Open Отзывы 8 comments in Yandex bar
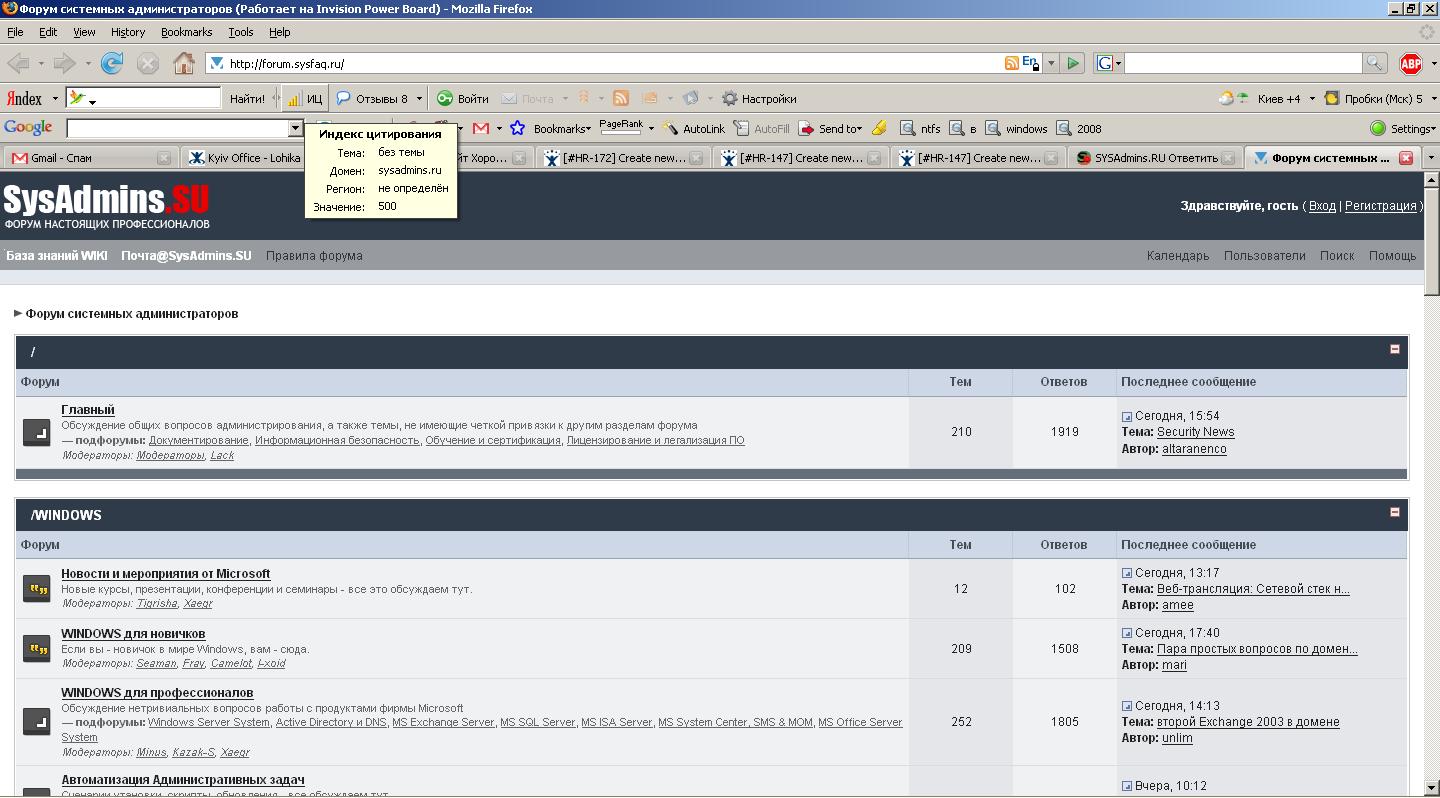Screen dimensions: 1440x798 point(372,98)
